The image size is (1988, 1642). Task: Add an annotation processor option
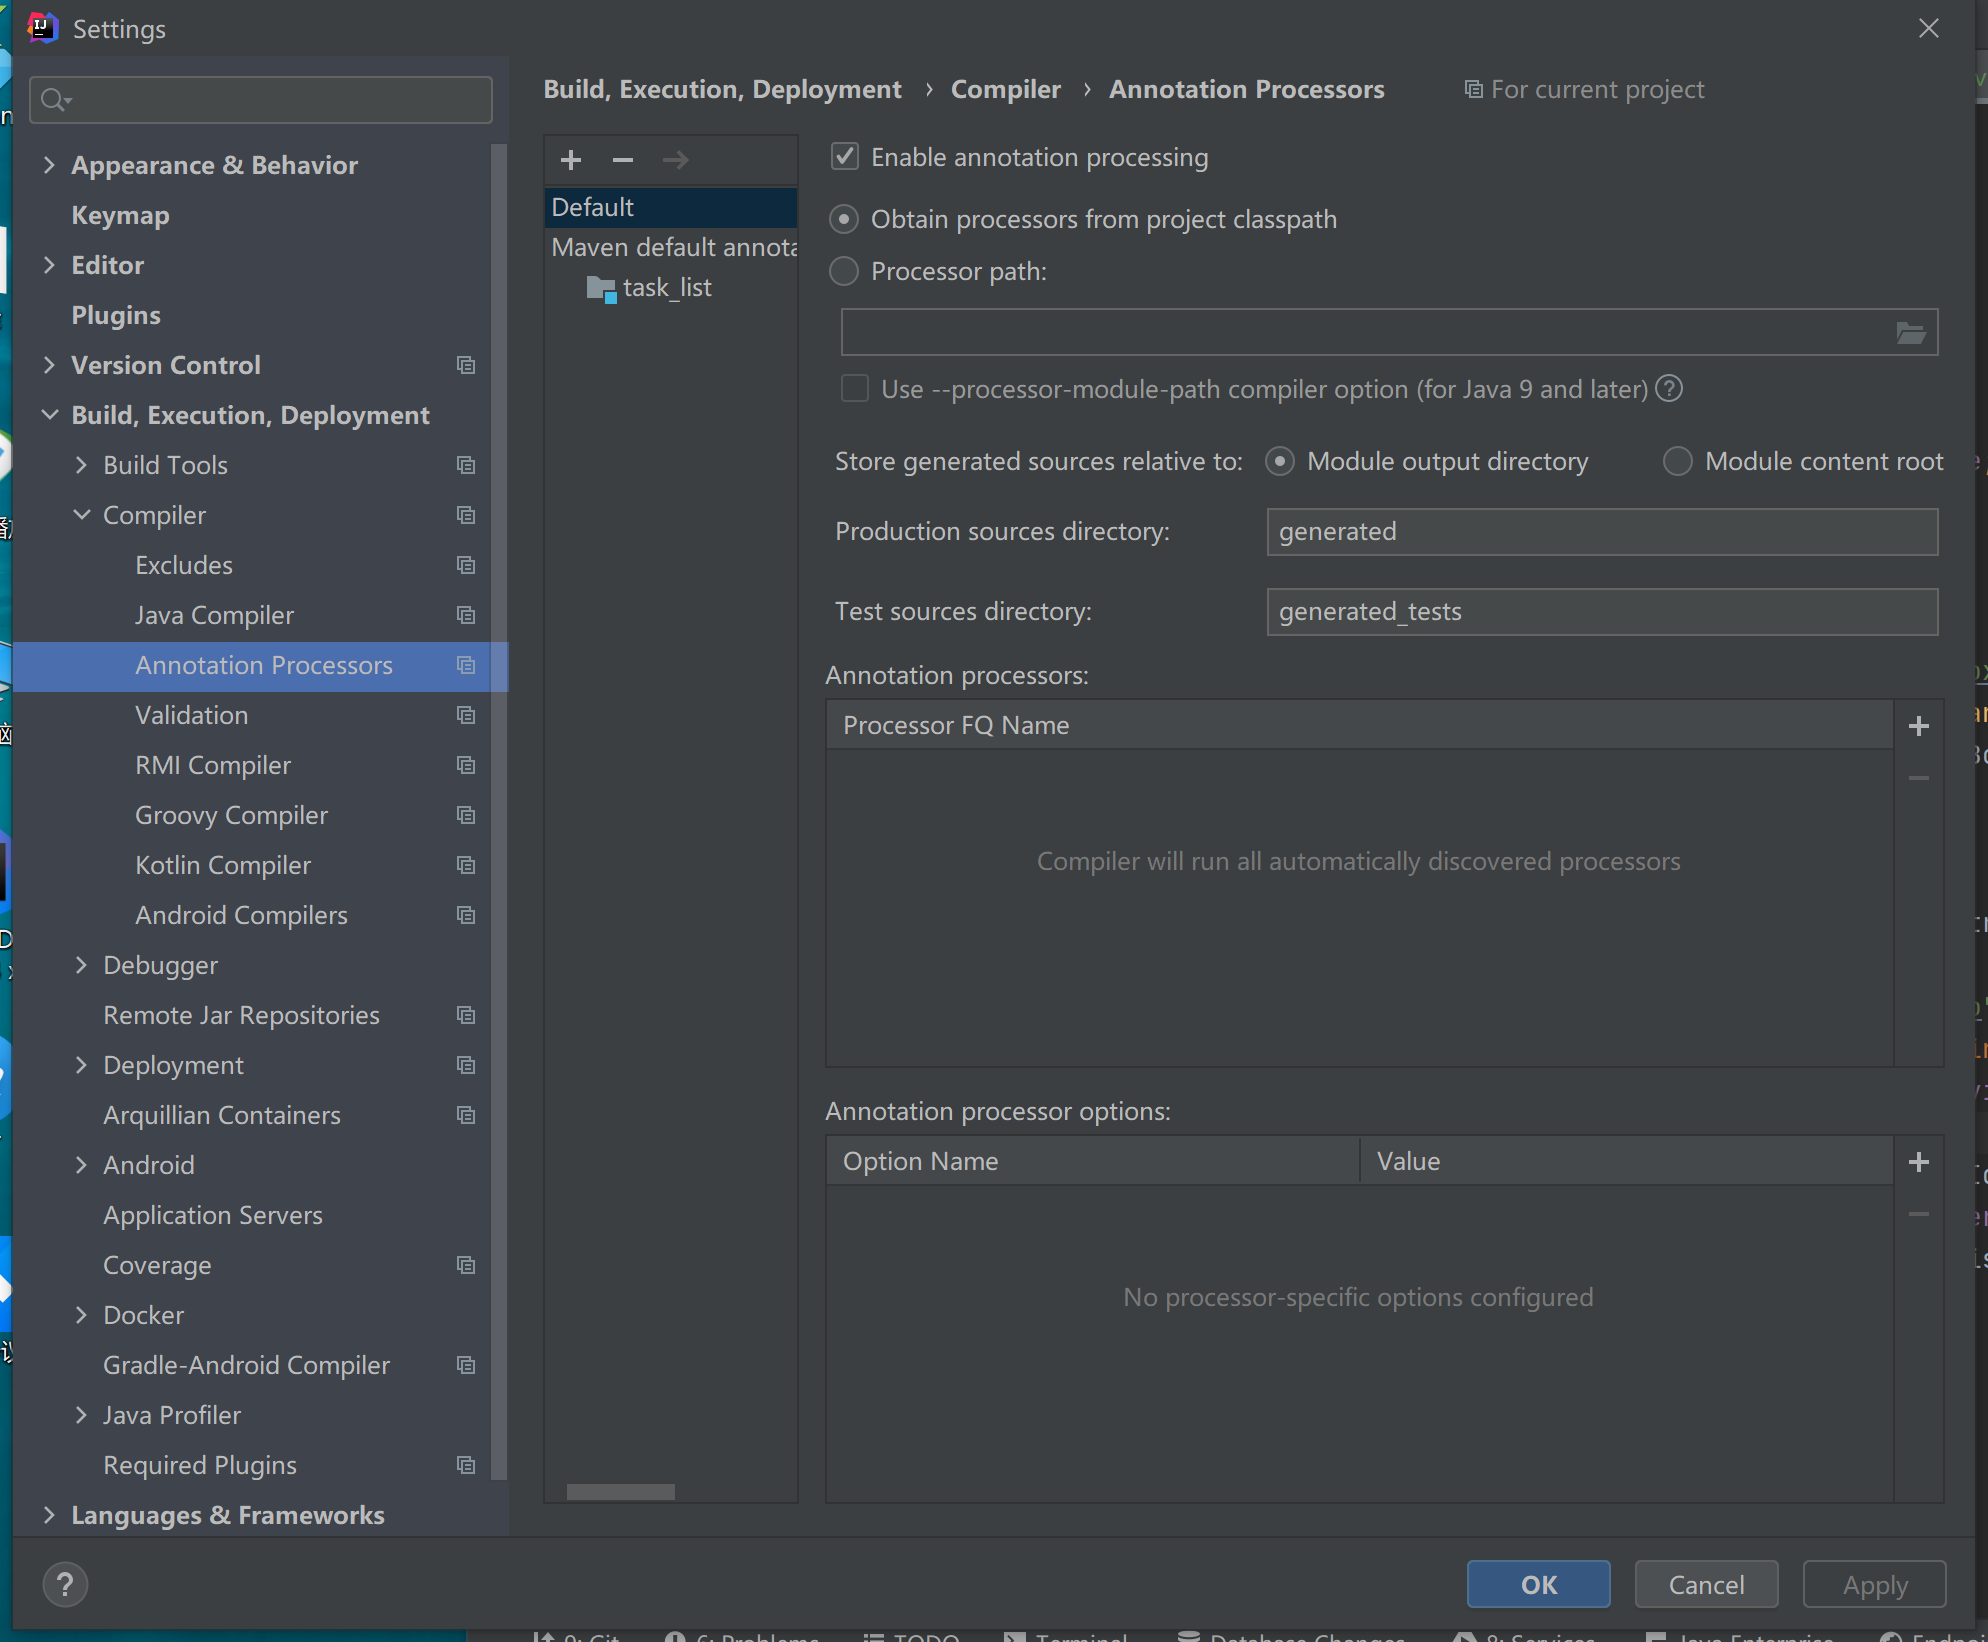(x=1919, y=1162)
